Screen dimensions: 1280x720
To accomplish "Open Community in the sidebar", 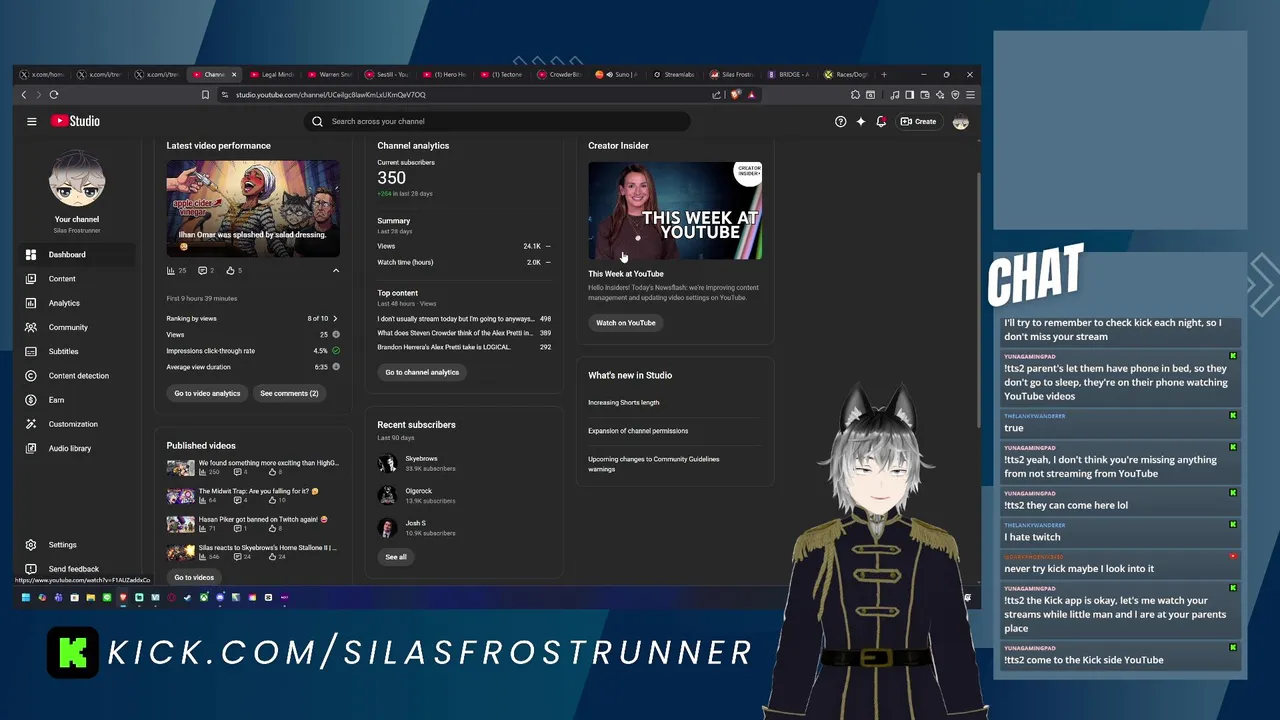I will 77,327.
